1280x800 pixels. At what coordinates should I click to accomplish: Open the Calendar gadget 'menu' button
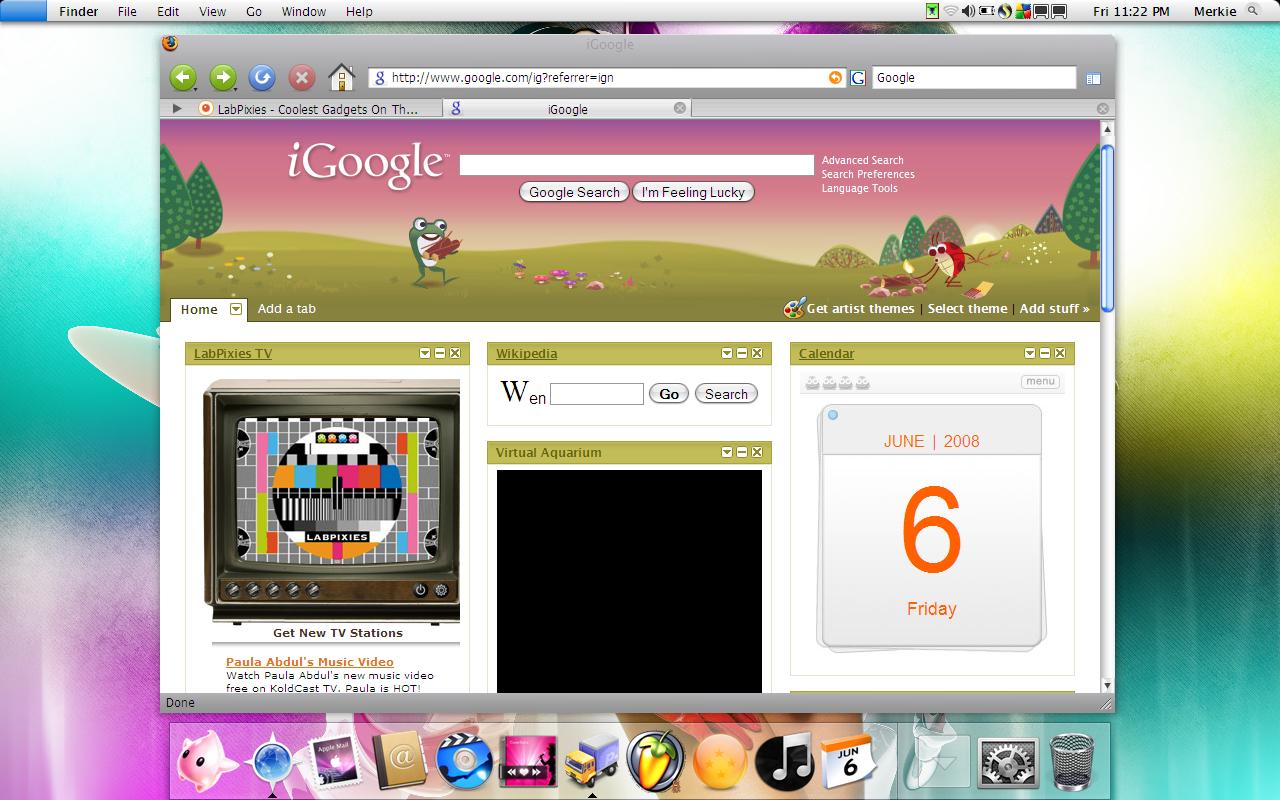point(1040,381)
